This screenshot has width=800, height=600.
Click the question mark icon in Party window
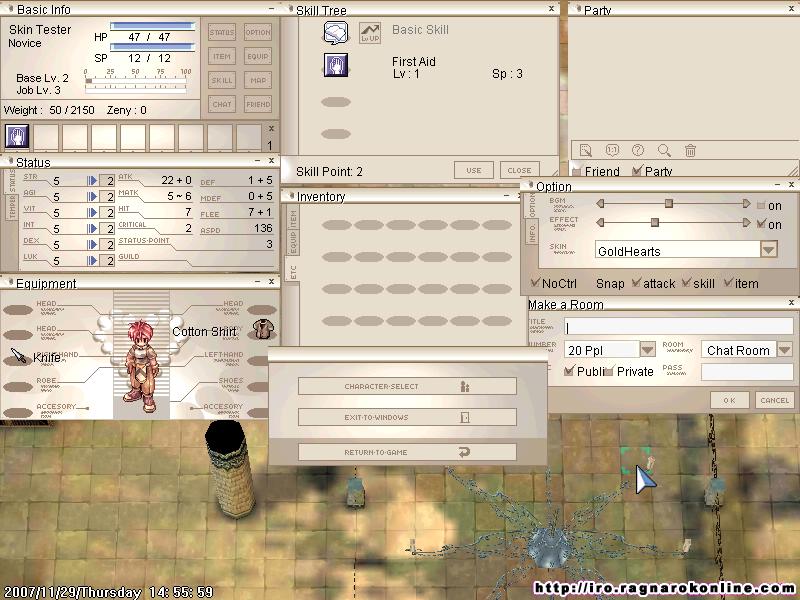click(x=638, y=150)
